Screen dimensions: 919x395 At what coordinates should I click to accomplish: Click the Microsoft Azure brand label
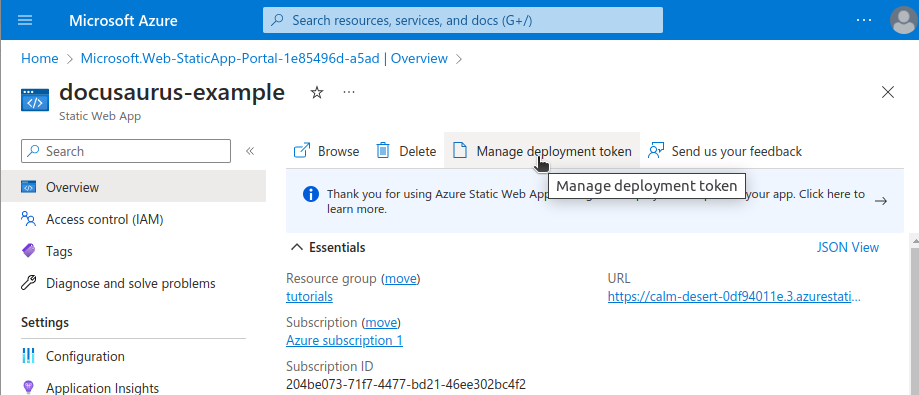pos(123,21)
